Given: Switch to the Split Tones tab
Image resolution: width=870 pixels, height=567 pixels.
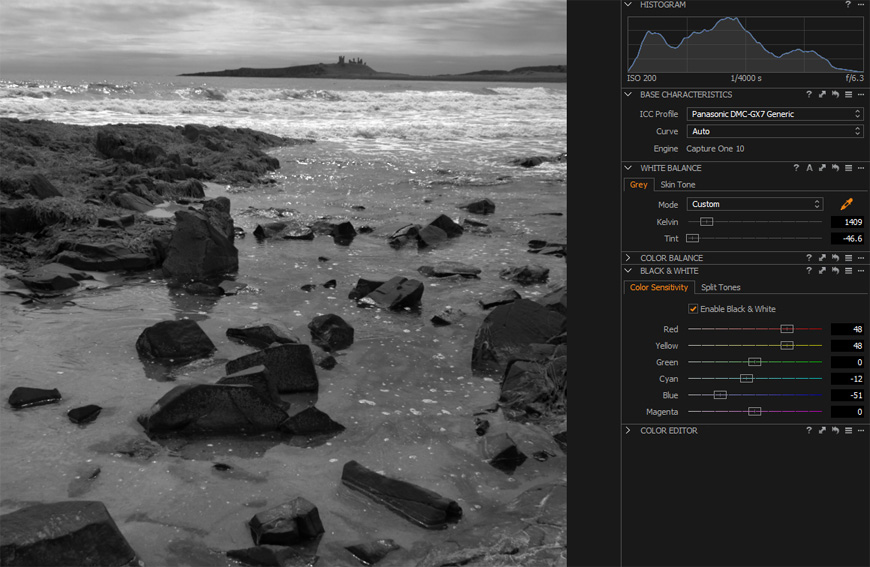Looking at the screenshot, I should (x=721, y=288).
